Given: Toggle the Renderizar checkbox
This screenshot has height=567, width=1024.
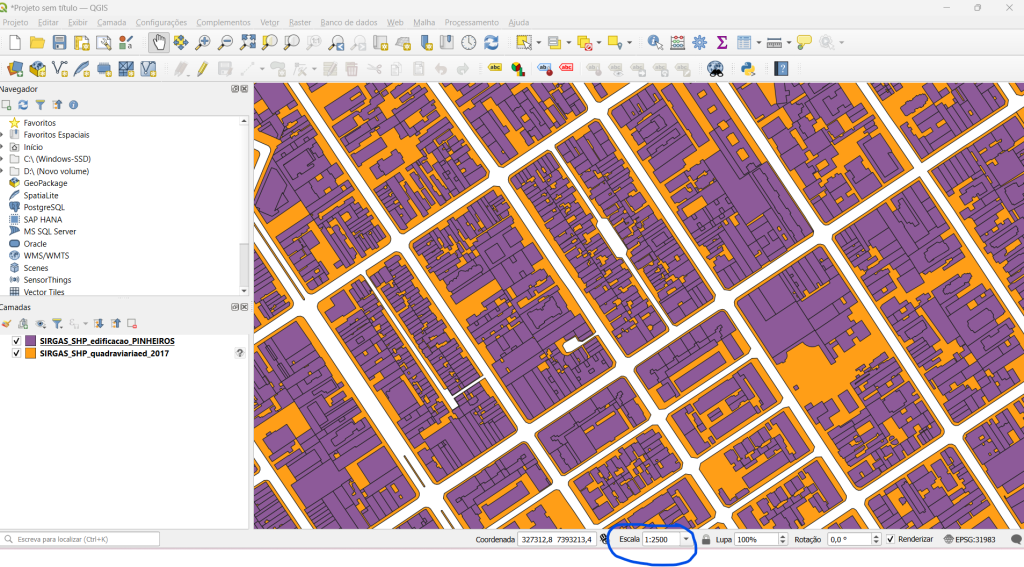Looking at the screenshot, I should pyautogui.click(x=890, y=539).
